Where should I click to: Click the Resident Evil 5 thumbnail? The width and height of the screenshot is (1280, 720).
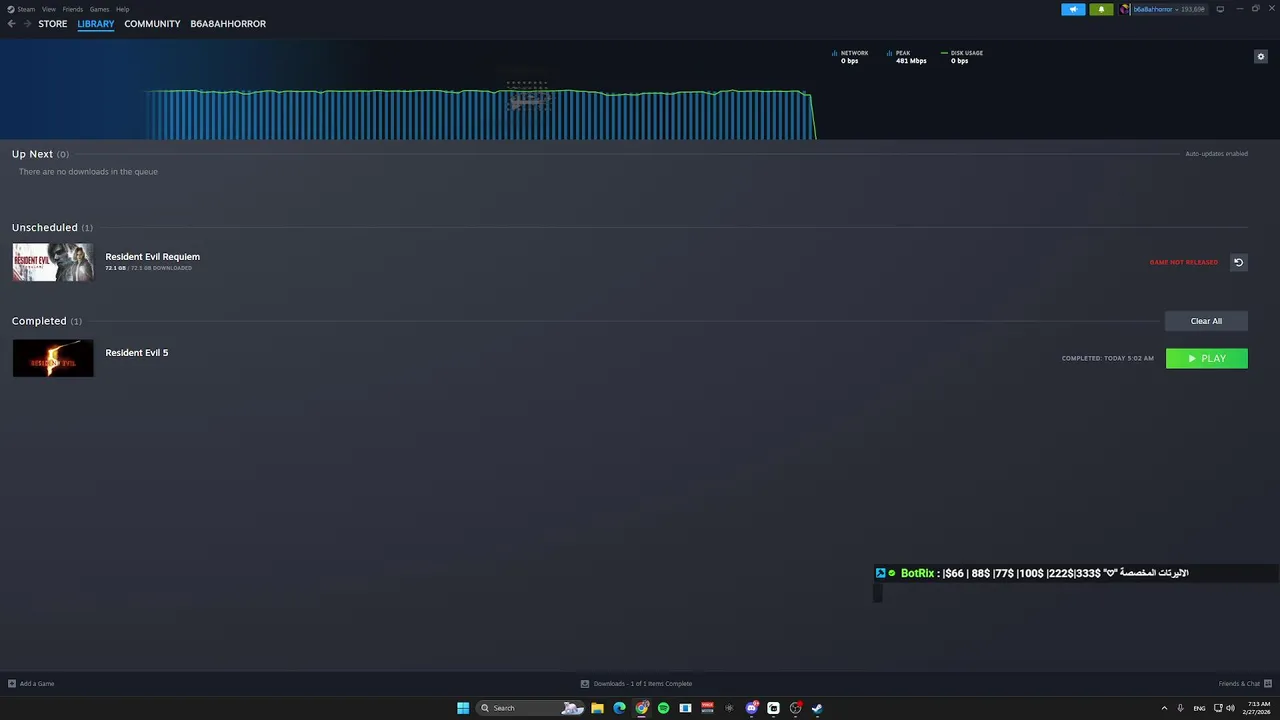coord(53,358)
